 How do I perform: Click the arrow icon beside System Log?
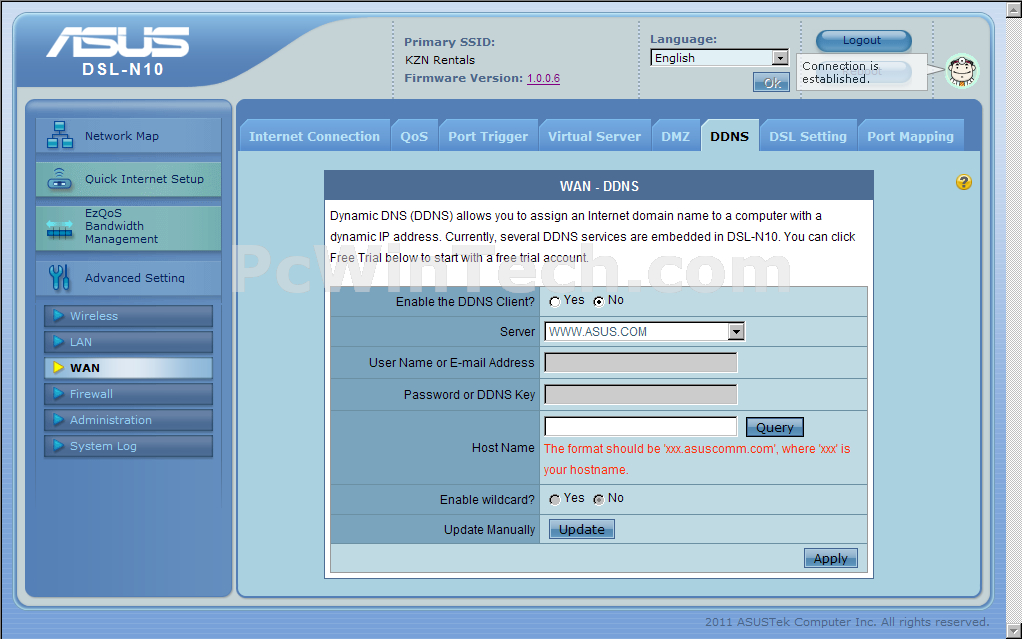pyautogui.click(x=58, y=446)
